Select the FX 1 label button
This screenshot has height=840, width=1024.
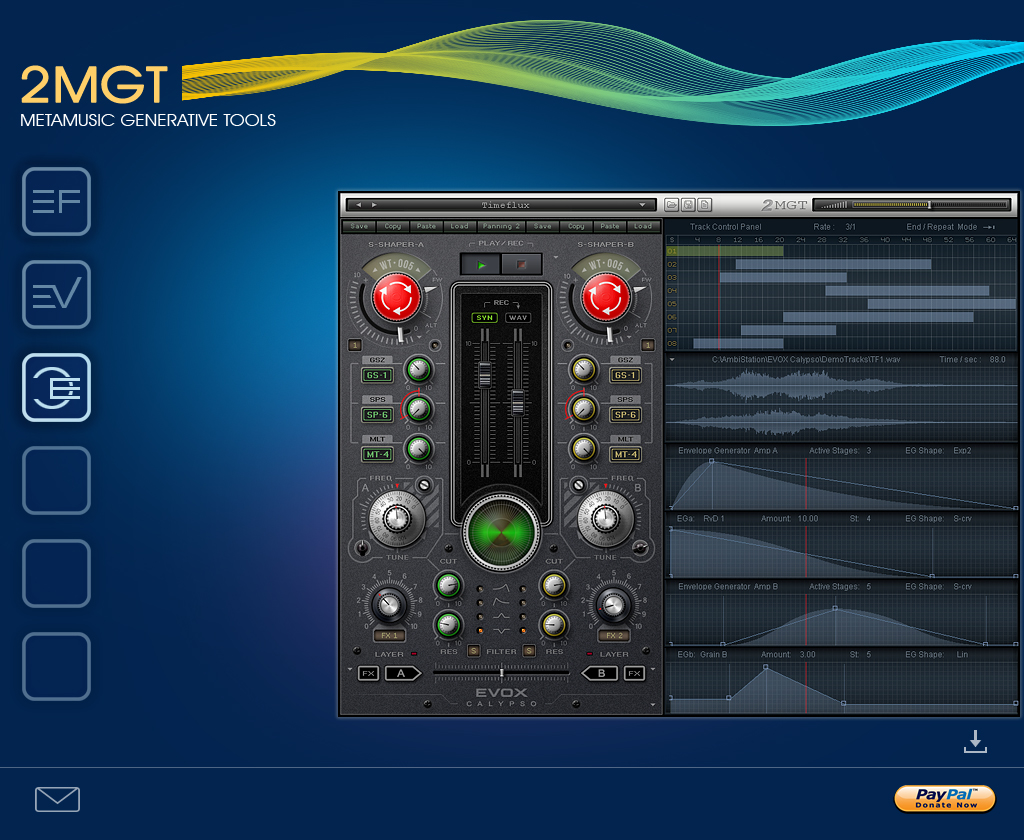point(389,635)
